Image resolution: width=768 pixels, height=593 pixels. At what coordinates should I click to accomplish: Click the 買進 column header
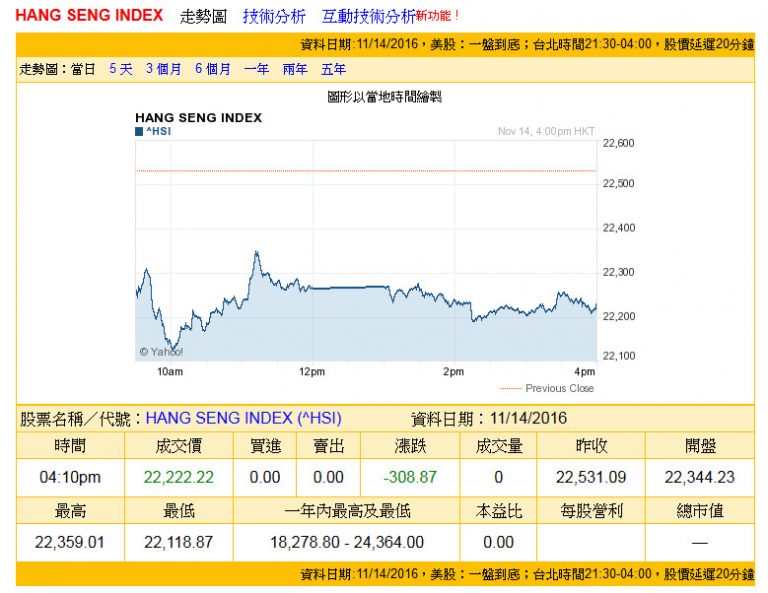[265, 446]
